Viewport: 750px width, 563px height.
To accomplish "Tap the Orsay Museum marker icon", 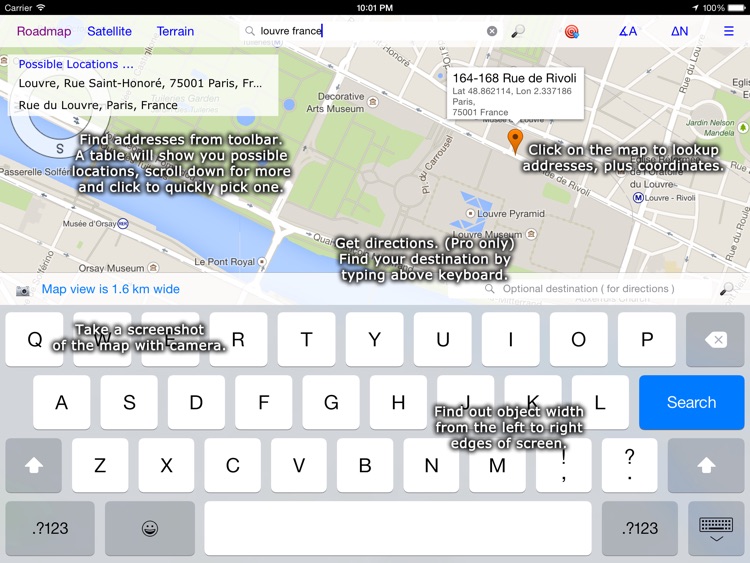I will pyautogui.click(x=153, y=267).
